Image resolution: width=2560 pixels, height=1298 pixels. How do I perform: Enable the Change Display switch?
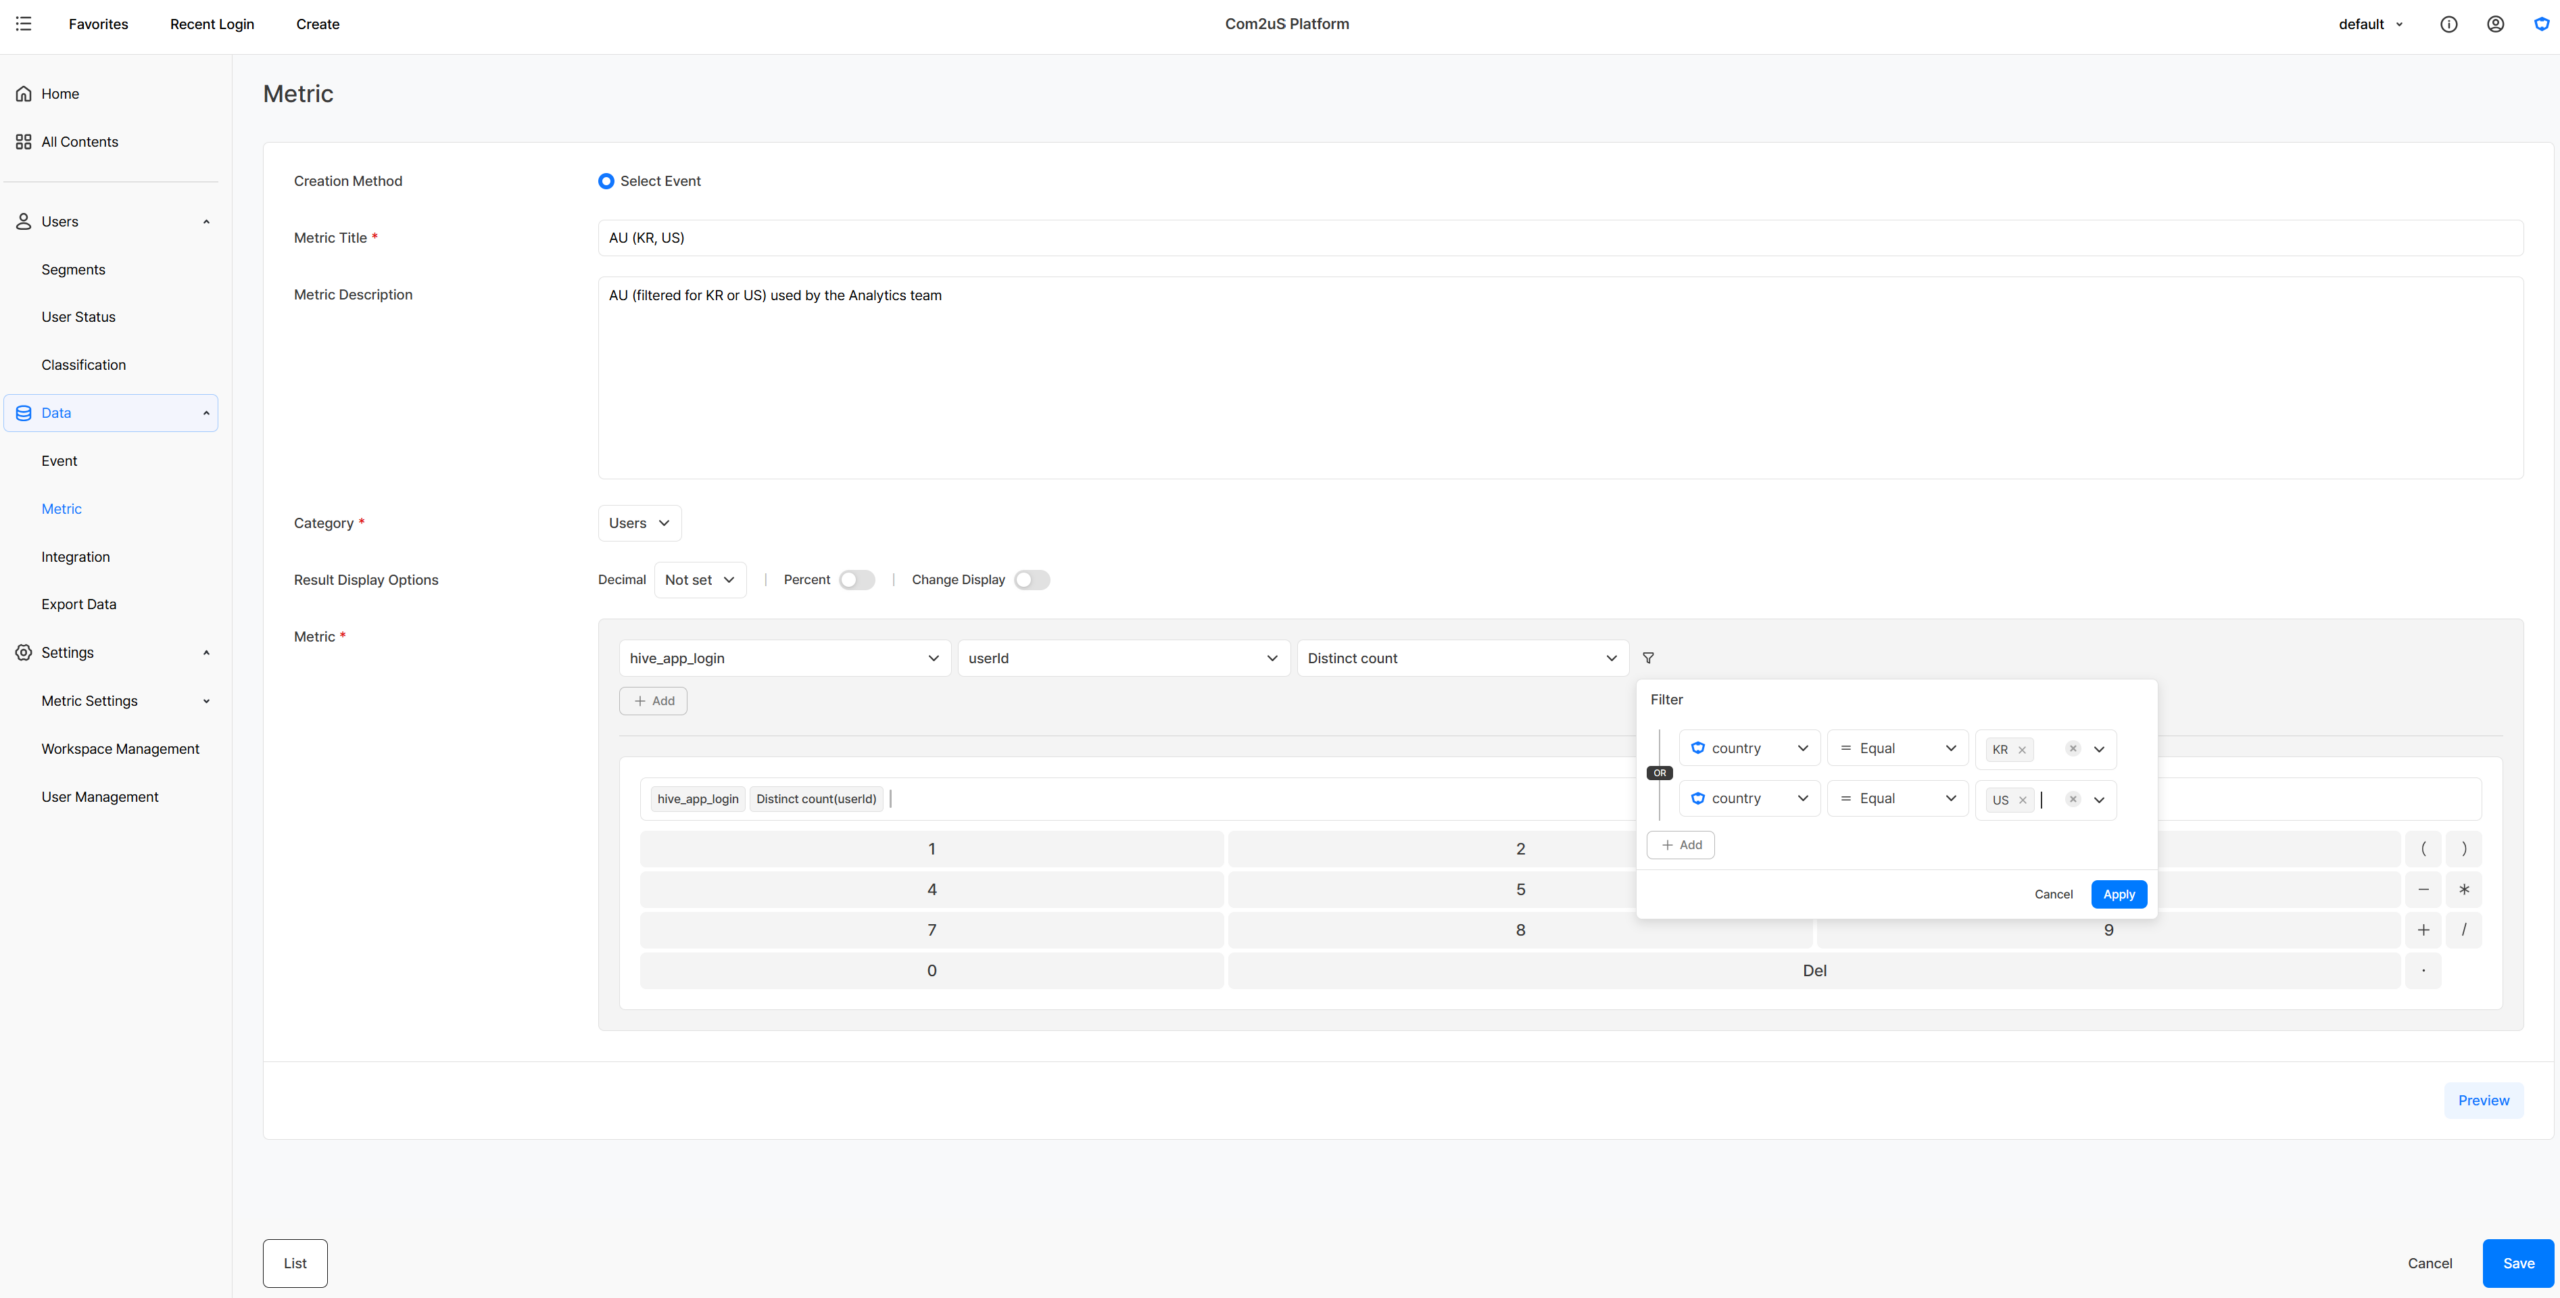(x=1032, y=580)
